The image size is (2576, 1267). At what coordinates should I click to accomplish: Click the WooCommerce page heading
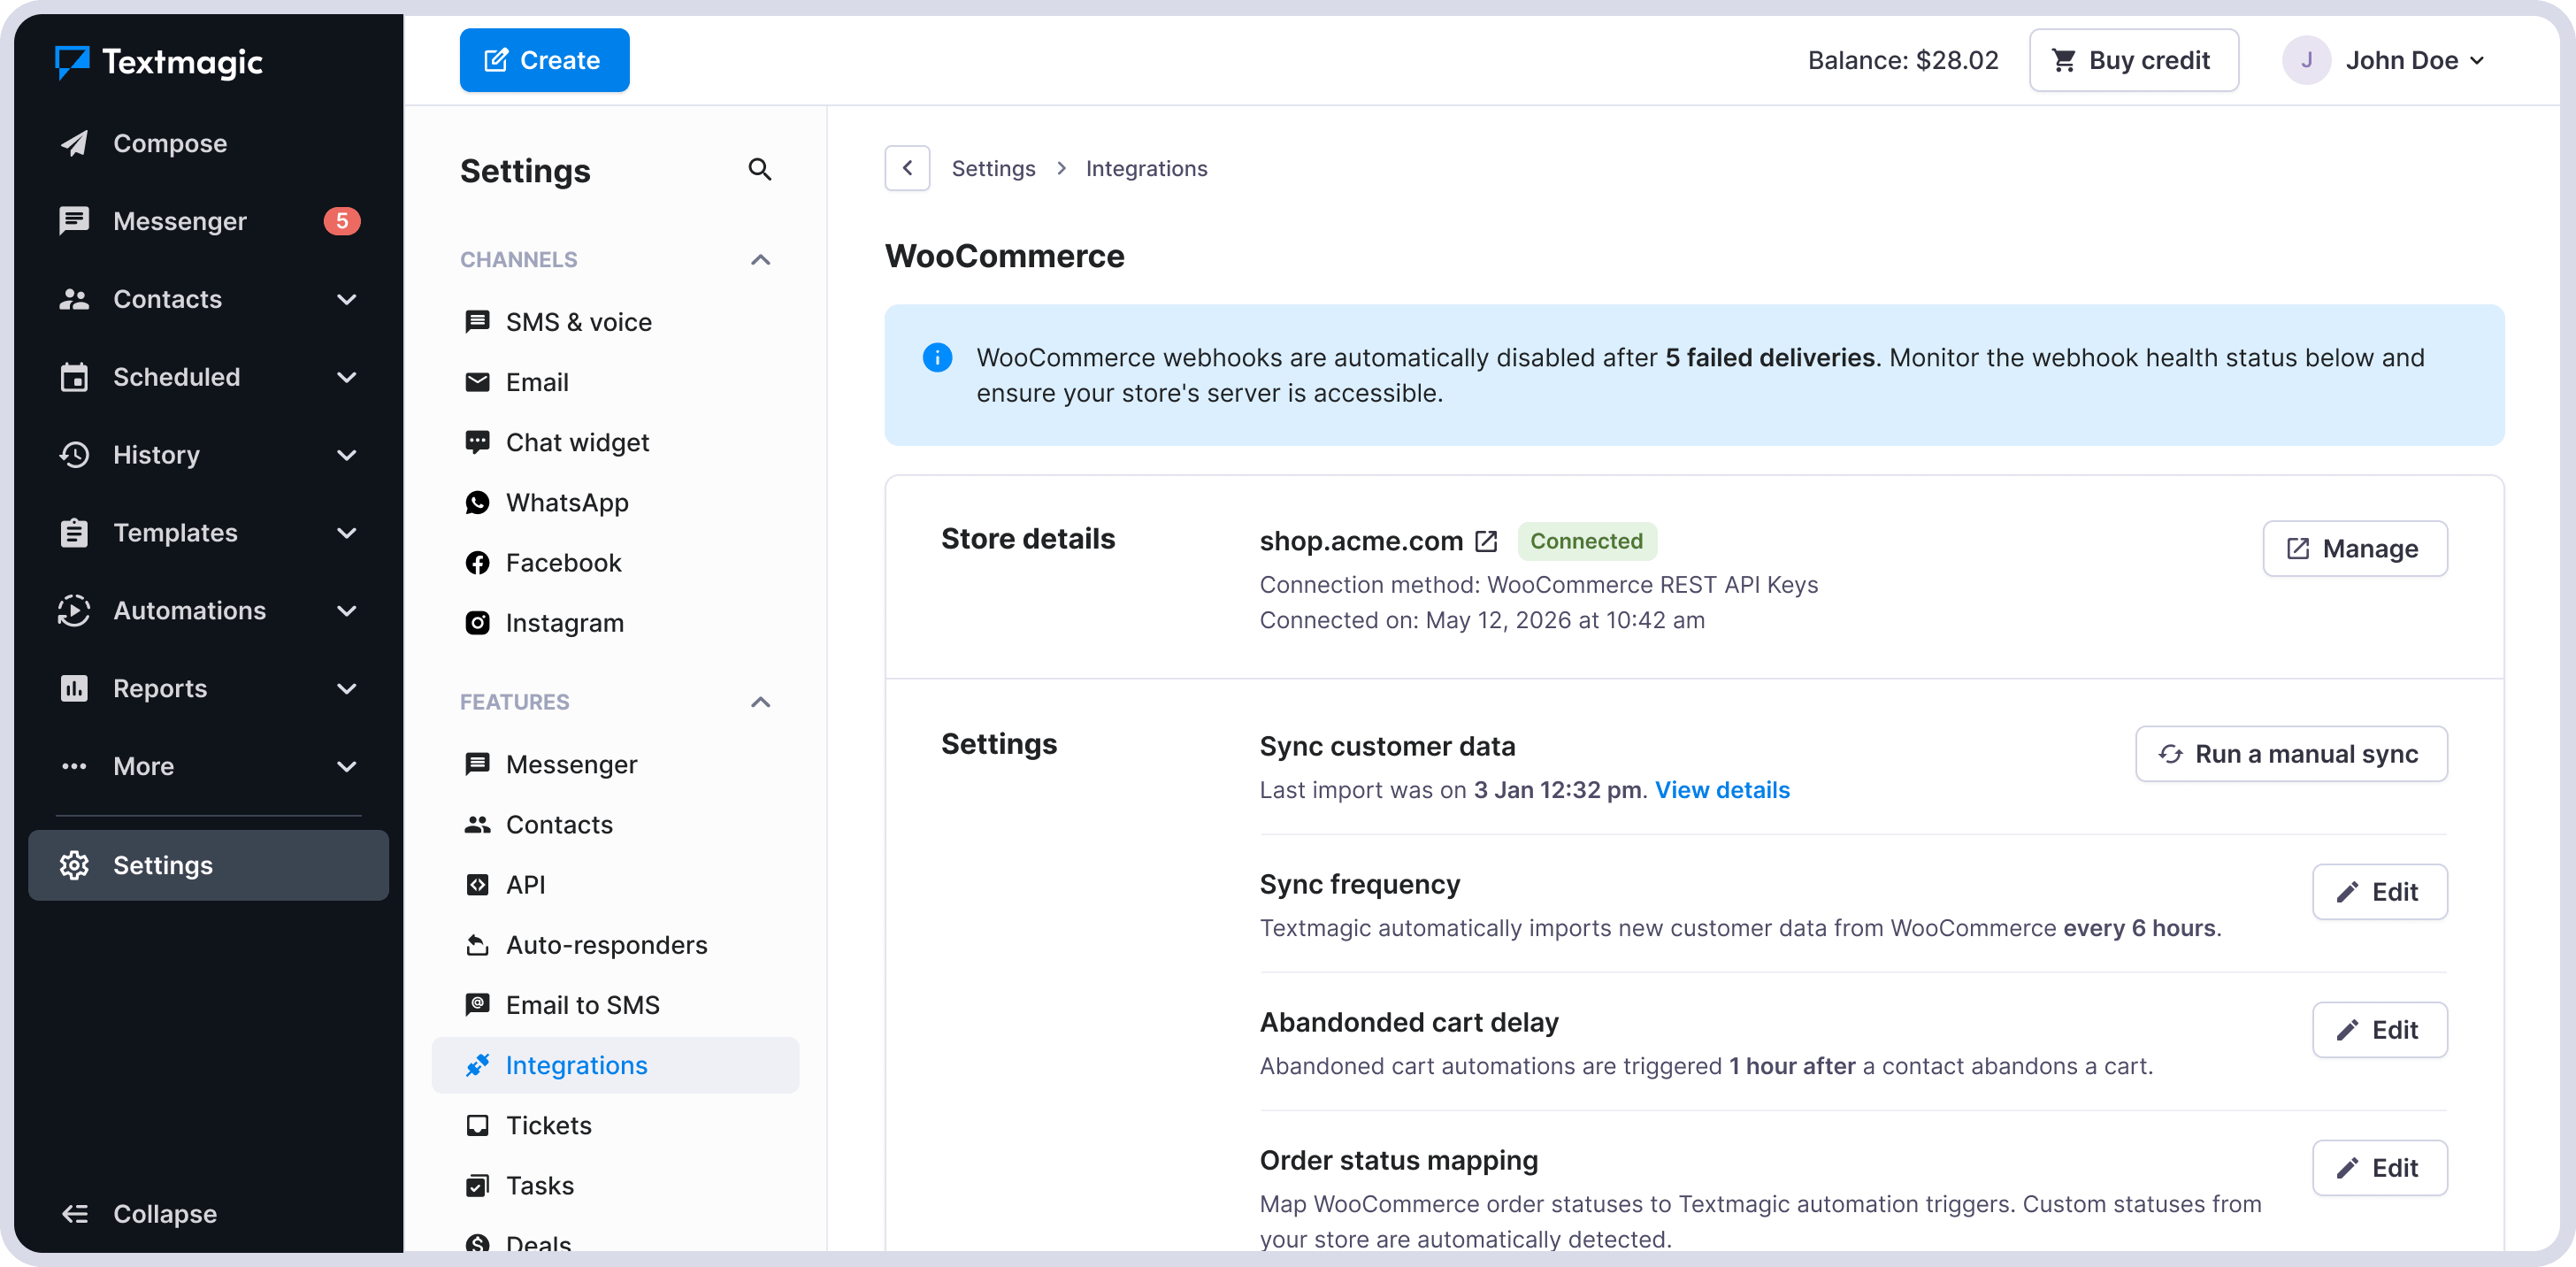(x=1004, y=256)
